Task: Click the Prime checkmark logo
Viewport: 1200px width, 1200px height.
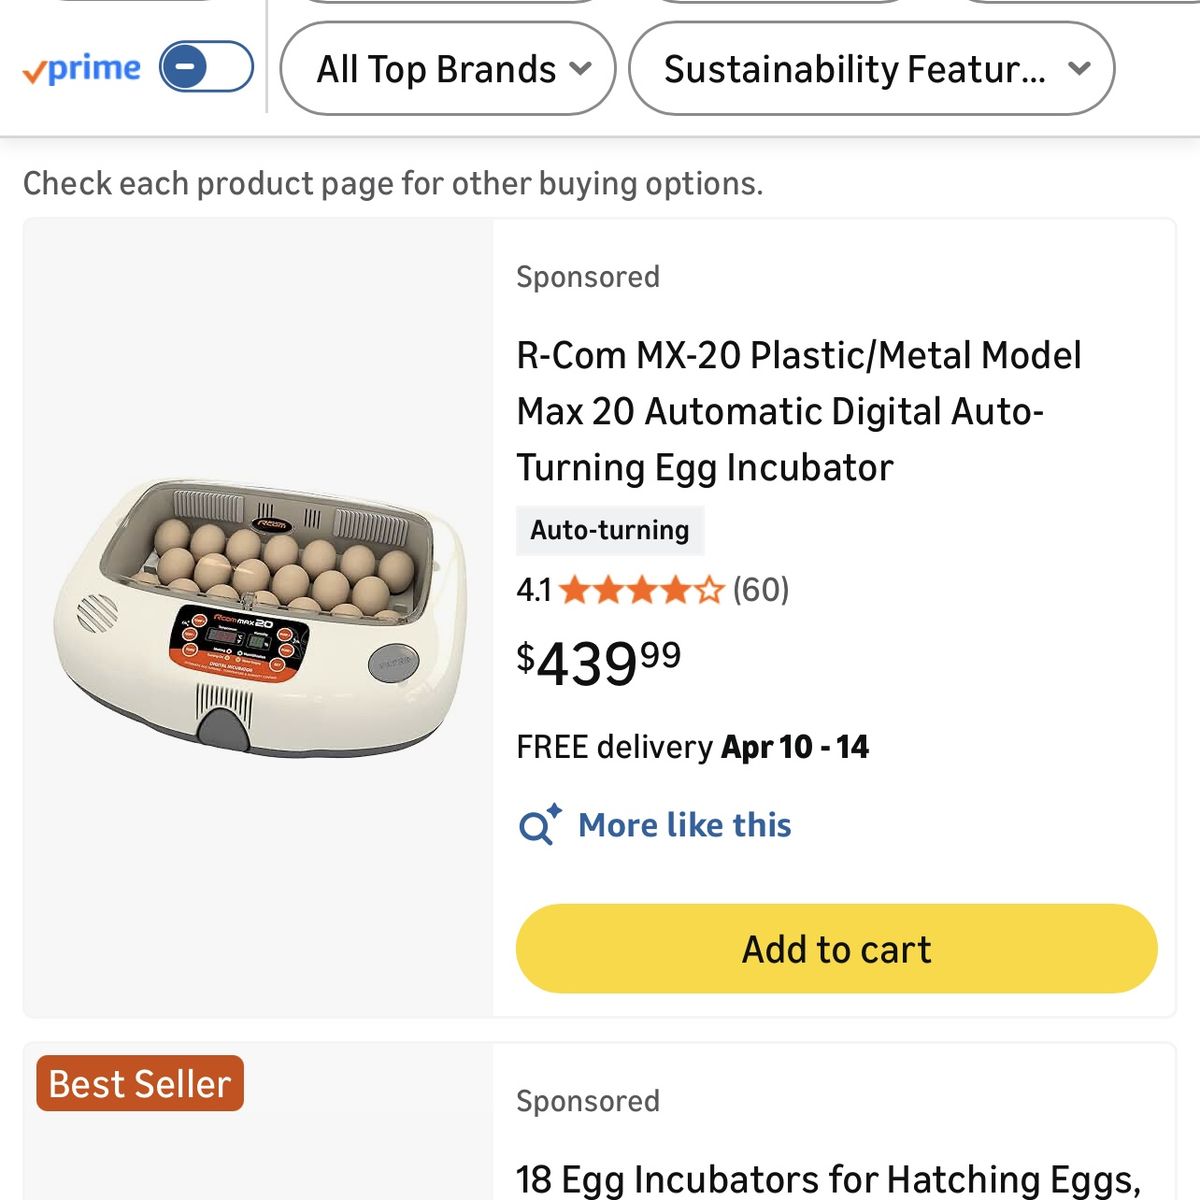Action: click(x=81, y=69)
